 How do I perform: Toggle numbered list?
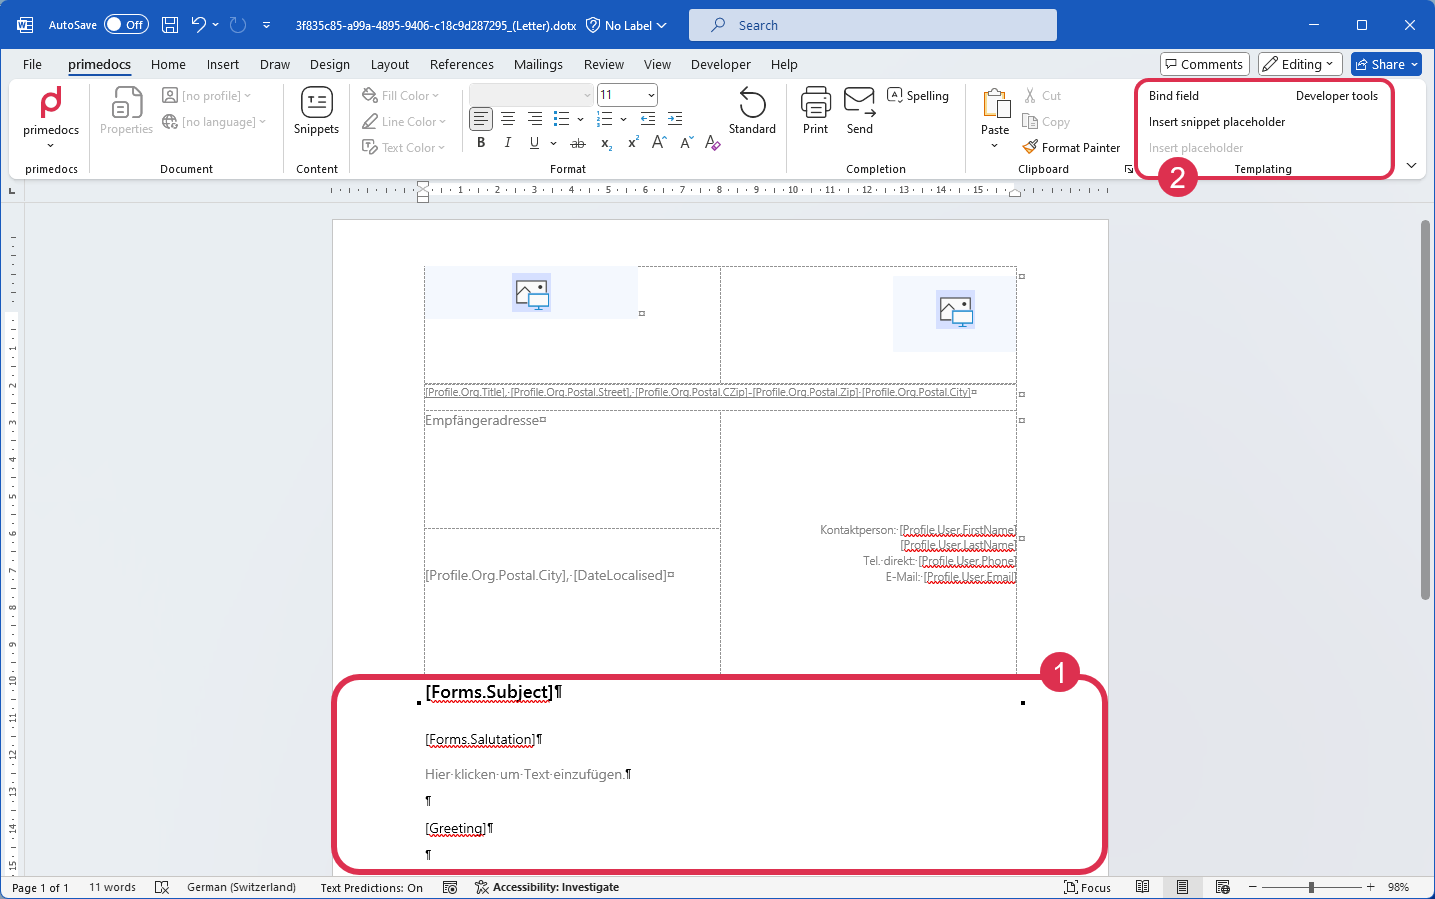(x=604, y=119)
